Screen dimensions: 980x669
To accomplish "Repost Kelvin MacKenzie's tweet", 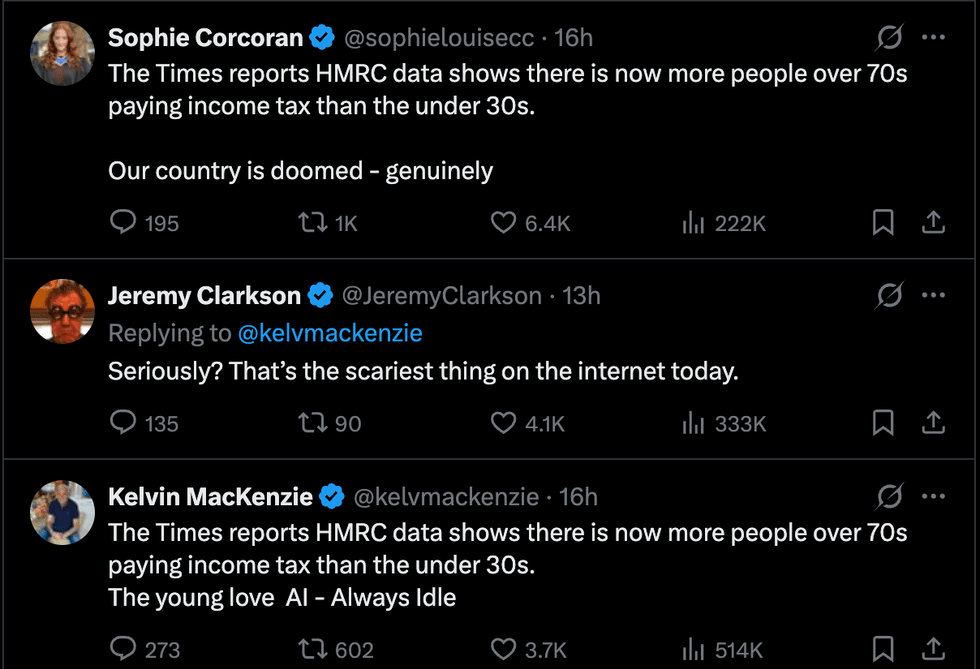I will 312,650.
